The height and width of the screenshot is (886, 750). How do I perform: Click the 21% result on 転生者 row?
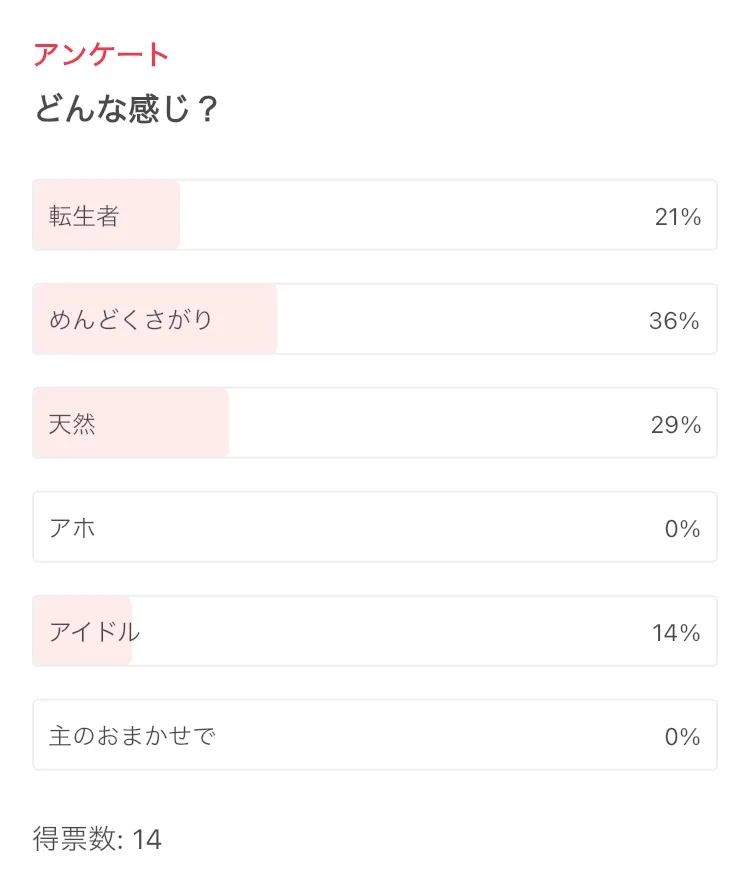coord(677,217)
